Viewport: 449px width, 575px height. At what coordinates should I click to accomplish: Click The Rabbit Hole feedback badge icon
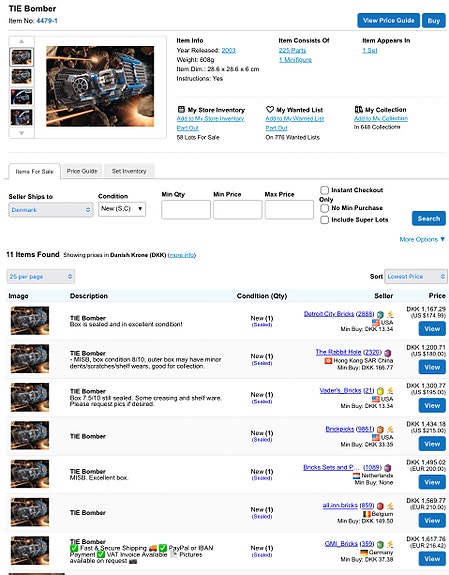tap(387, 353)
